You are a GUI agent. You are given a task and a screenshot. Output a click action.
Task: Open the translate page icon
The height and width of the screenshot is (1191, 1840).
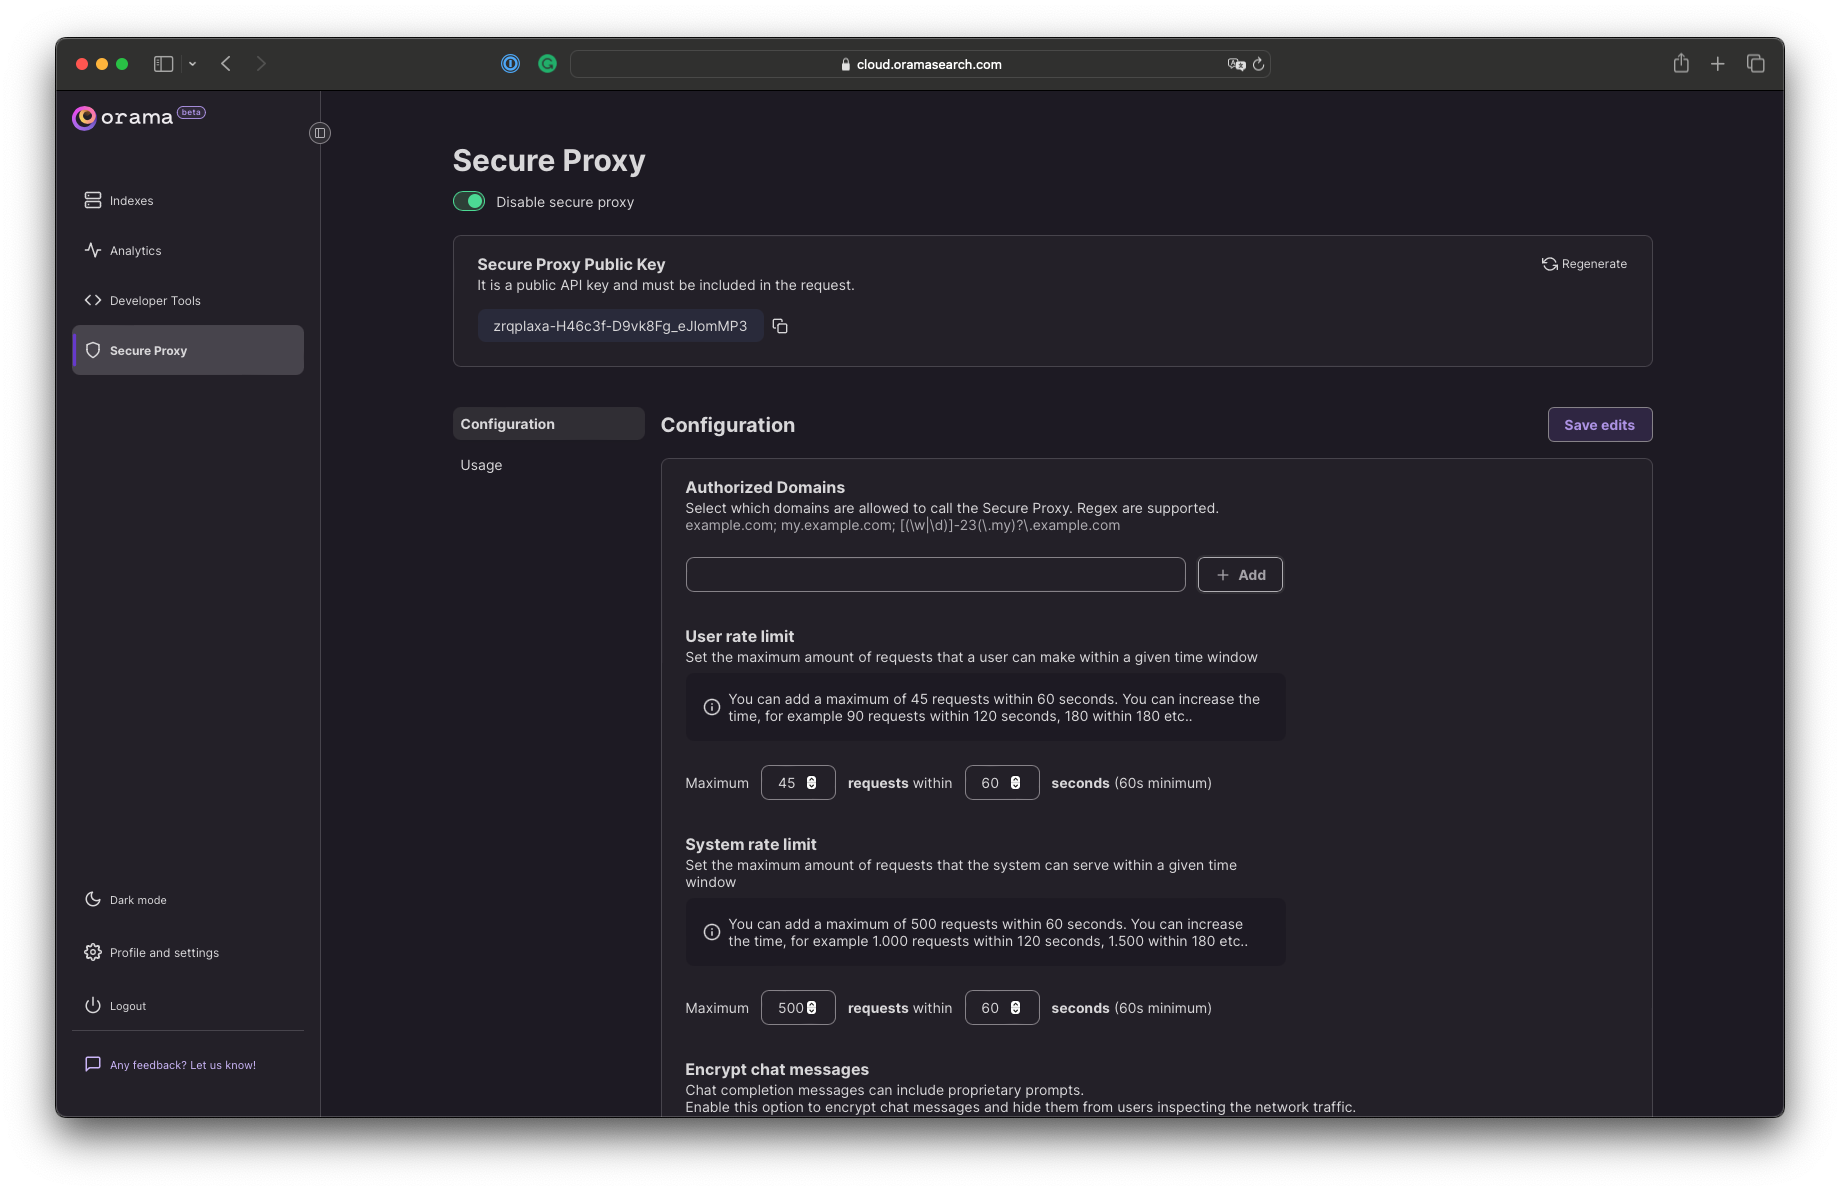click(x=1236, y=64)
